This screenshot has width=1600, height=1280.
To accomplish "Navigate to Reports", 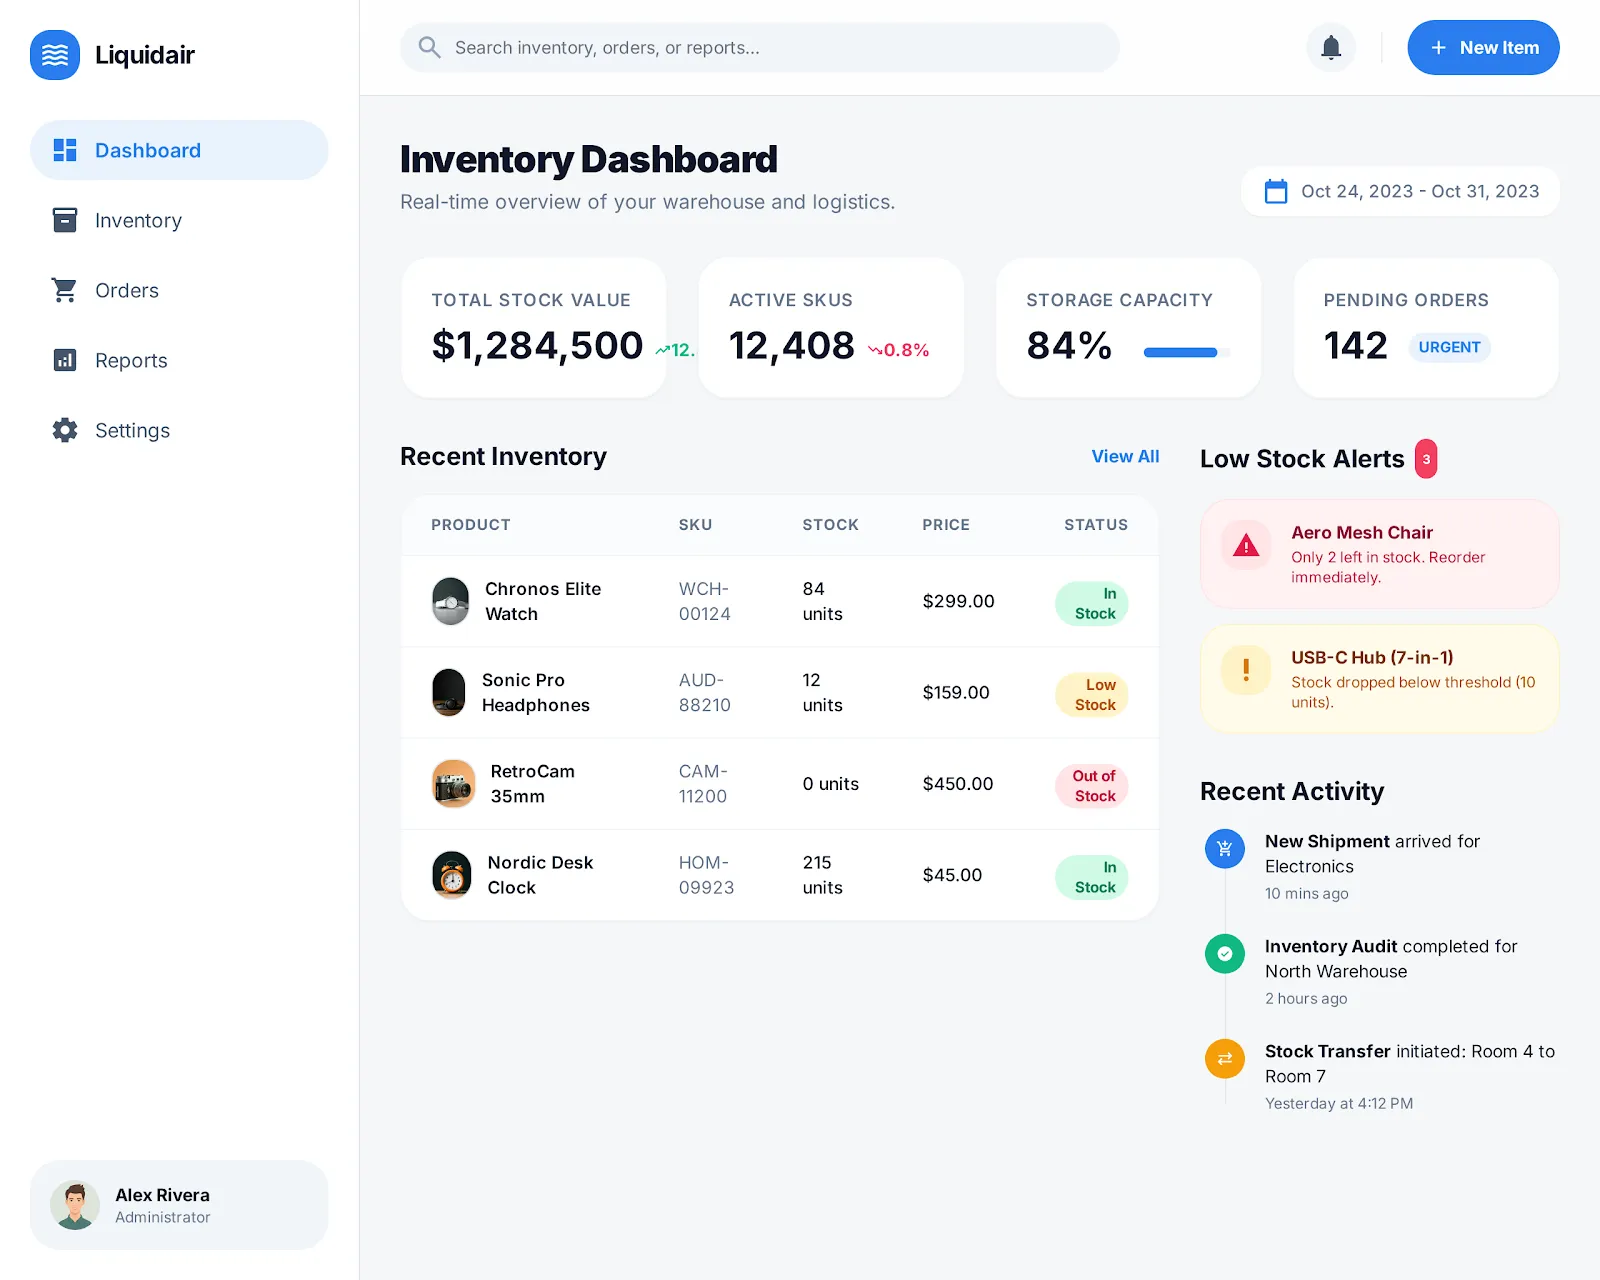I will pos(179,360).
